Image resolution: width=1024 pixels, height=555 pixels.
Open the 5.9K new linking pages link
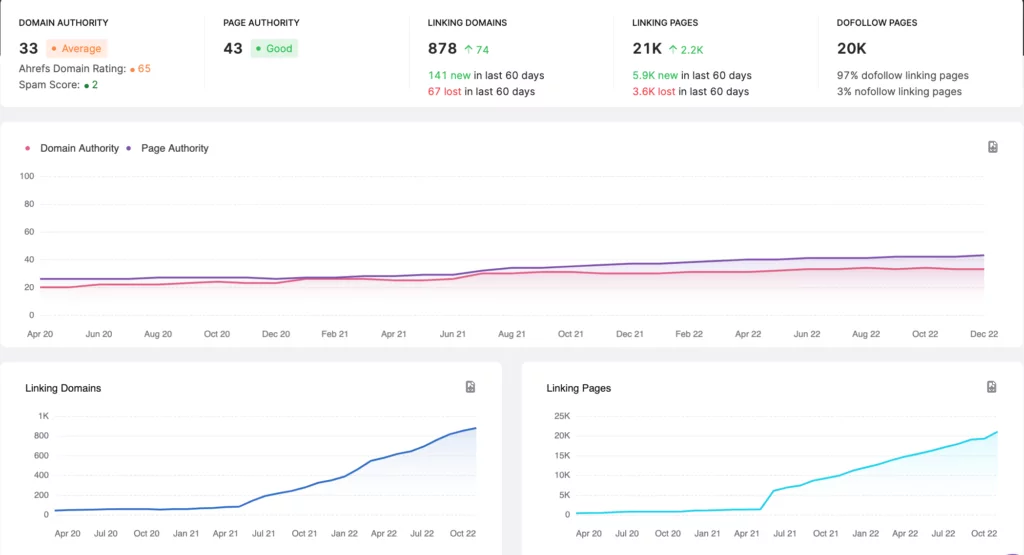point(655,75)
